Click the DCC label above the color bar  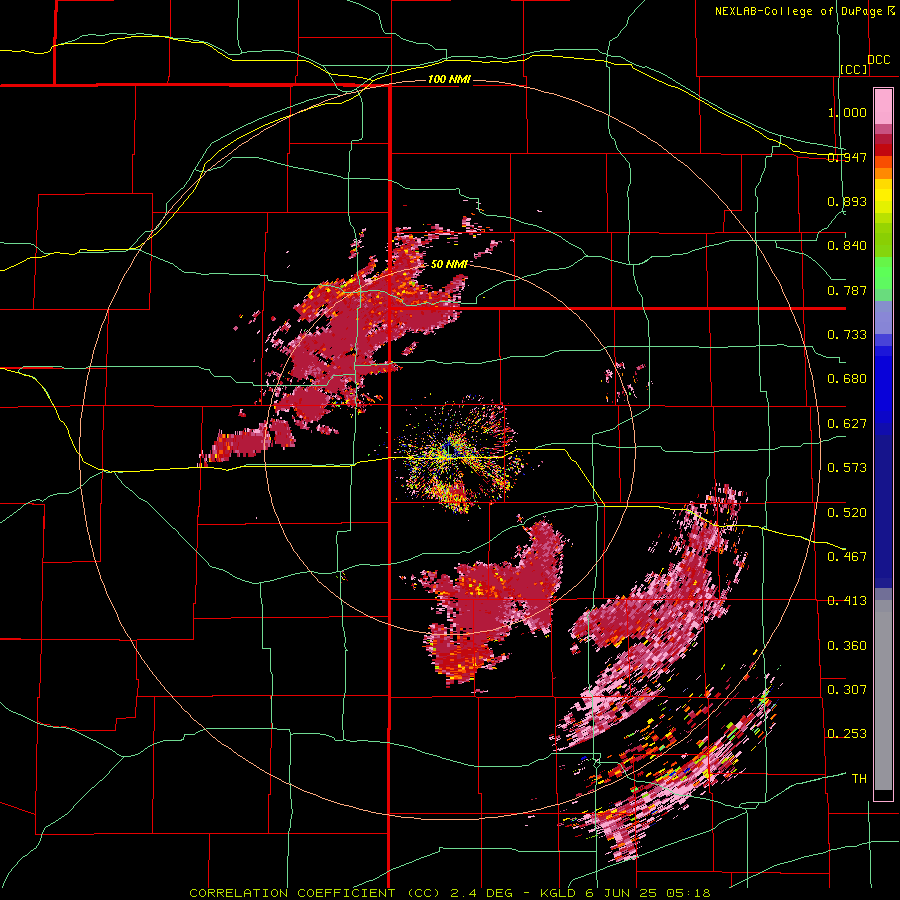point(878,60)
